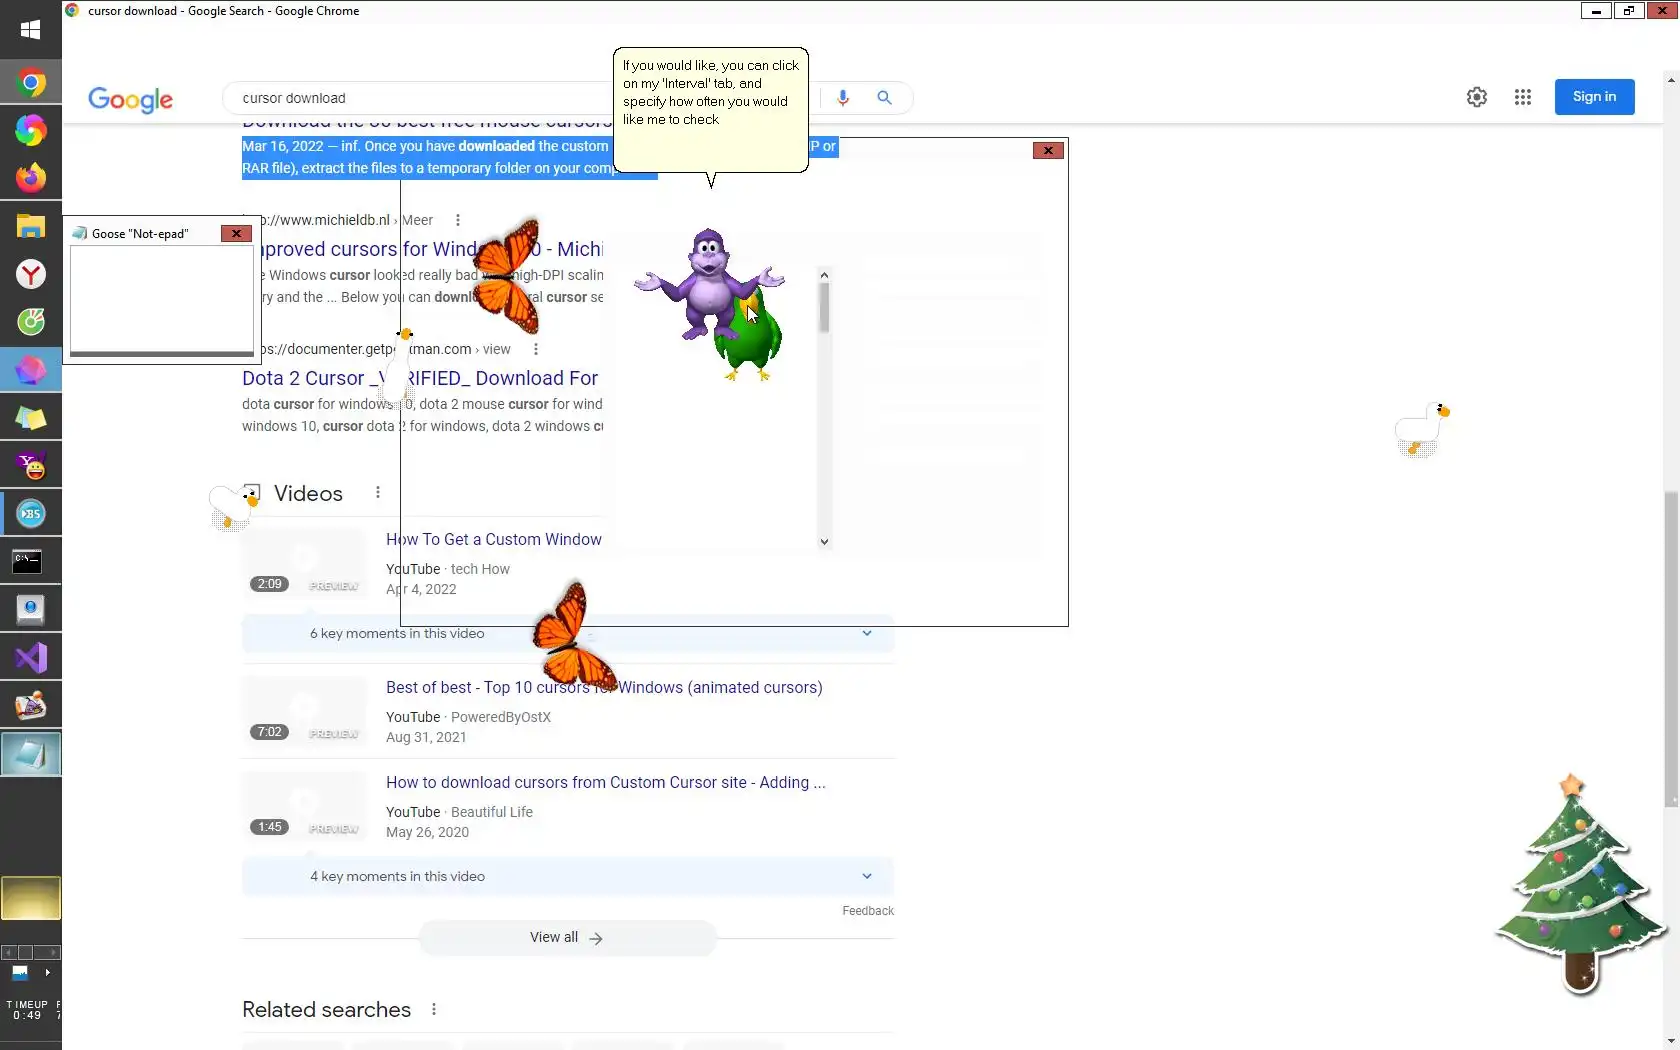Click the 'YouTube · PoweredByOstX' source text
1680x1050 pixels.
click(468, 717)
